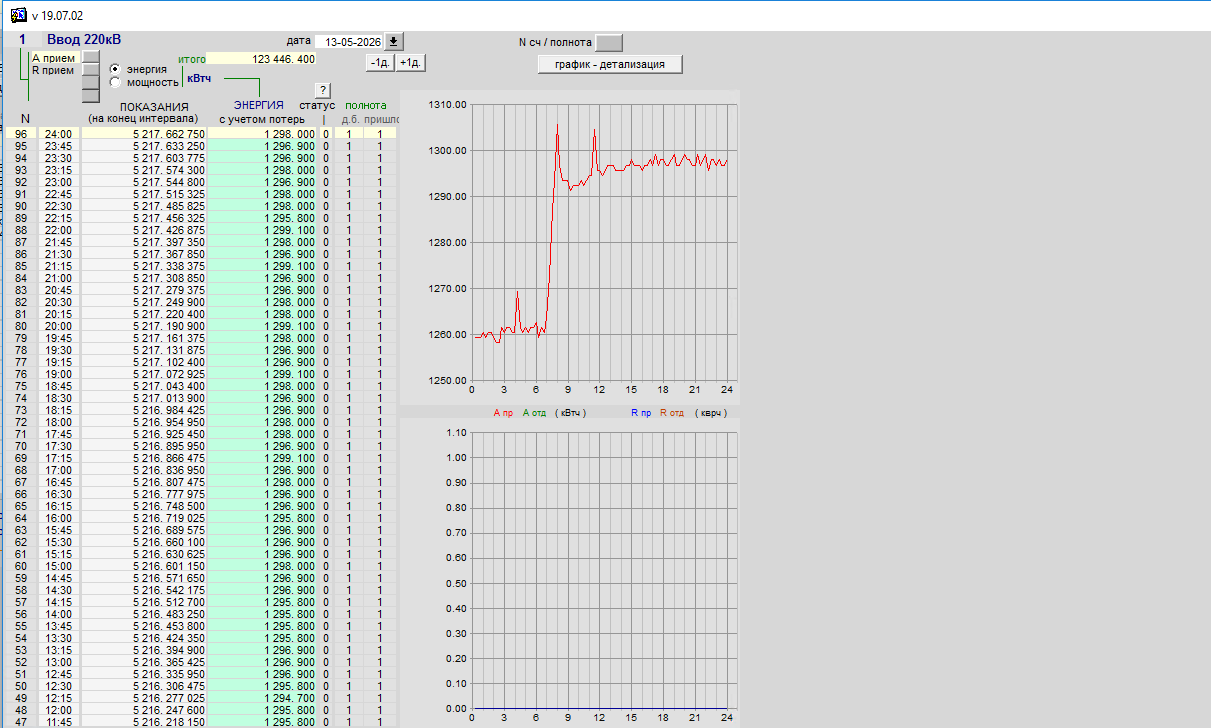Select reading 5 216. 571 650
Image resolution: width=1211 pixels, height=728 pixels.
(x=144, y=577)
